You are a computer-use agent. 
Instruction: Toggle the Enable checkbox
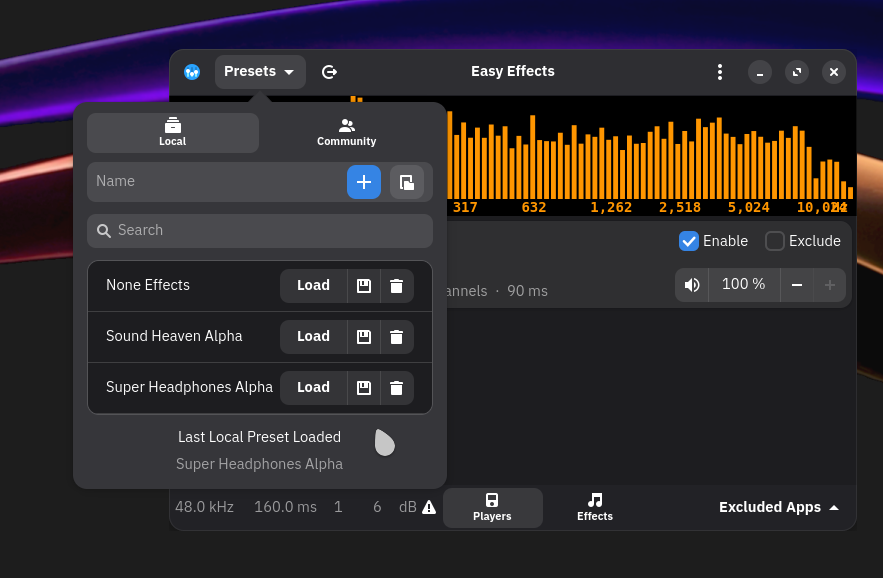(689, 241)
